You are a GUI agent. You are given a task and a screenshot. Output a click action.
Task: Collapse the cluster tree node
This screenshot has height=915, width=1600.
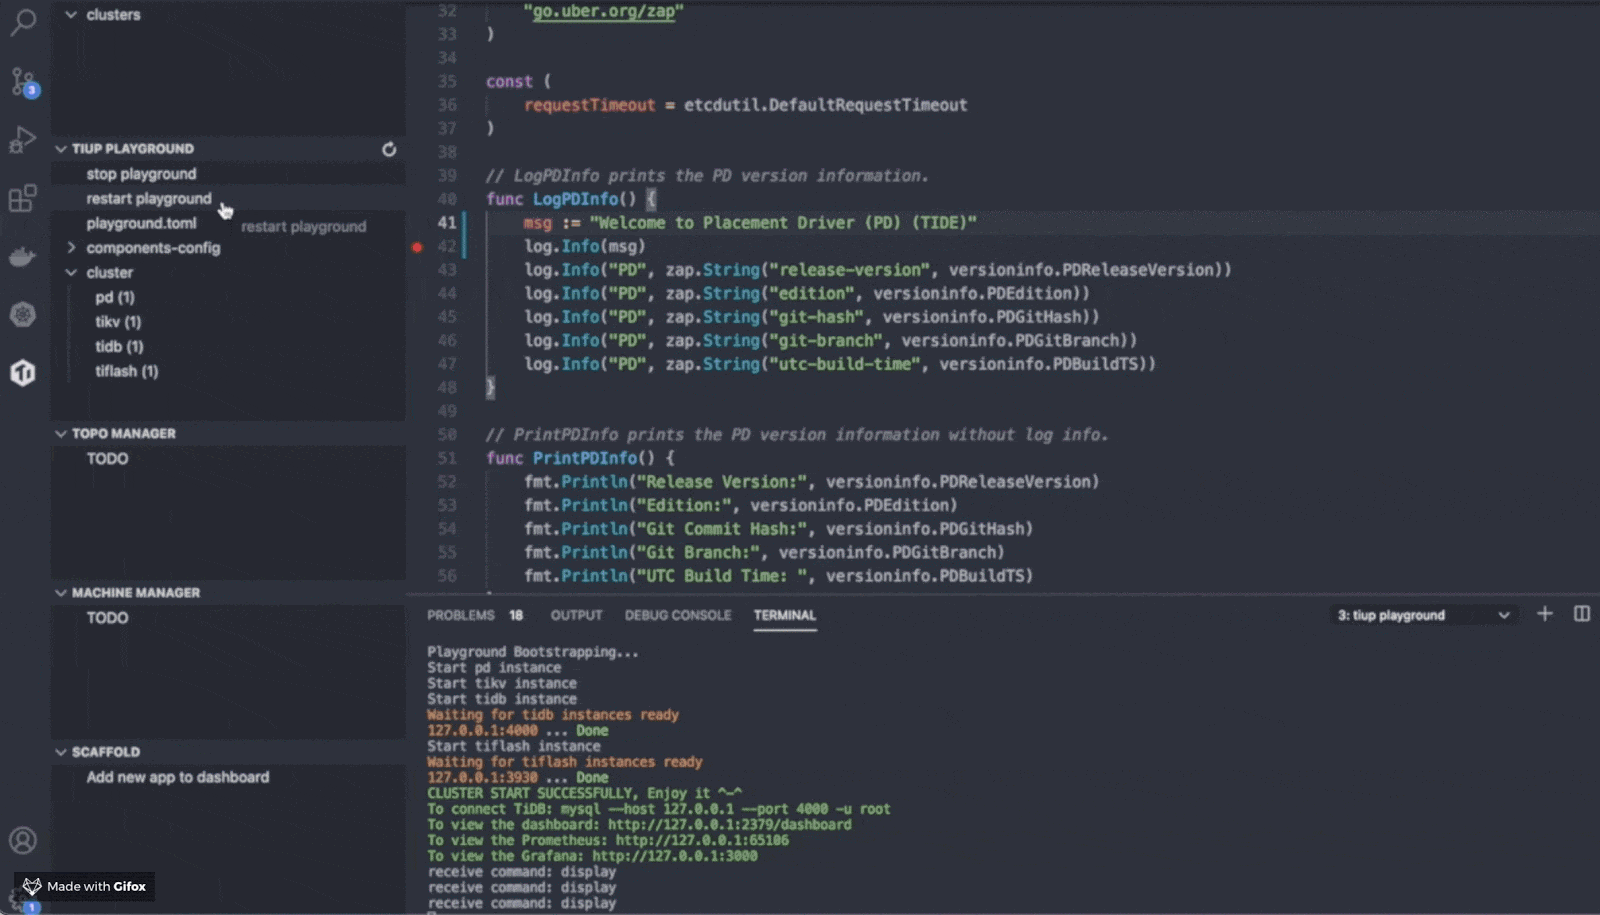tap(71, 273)
